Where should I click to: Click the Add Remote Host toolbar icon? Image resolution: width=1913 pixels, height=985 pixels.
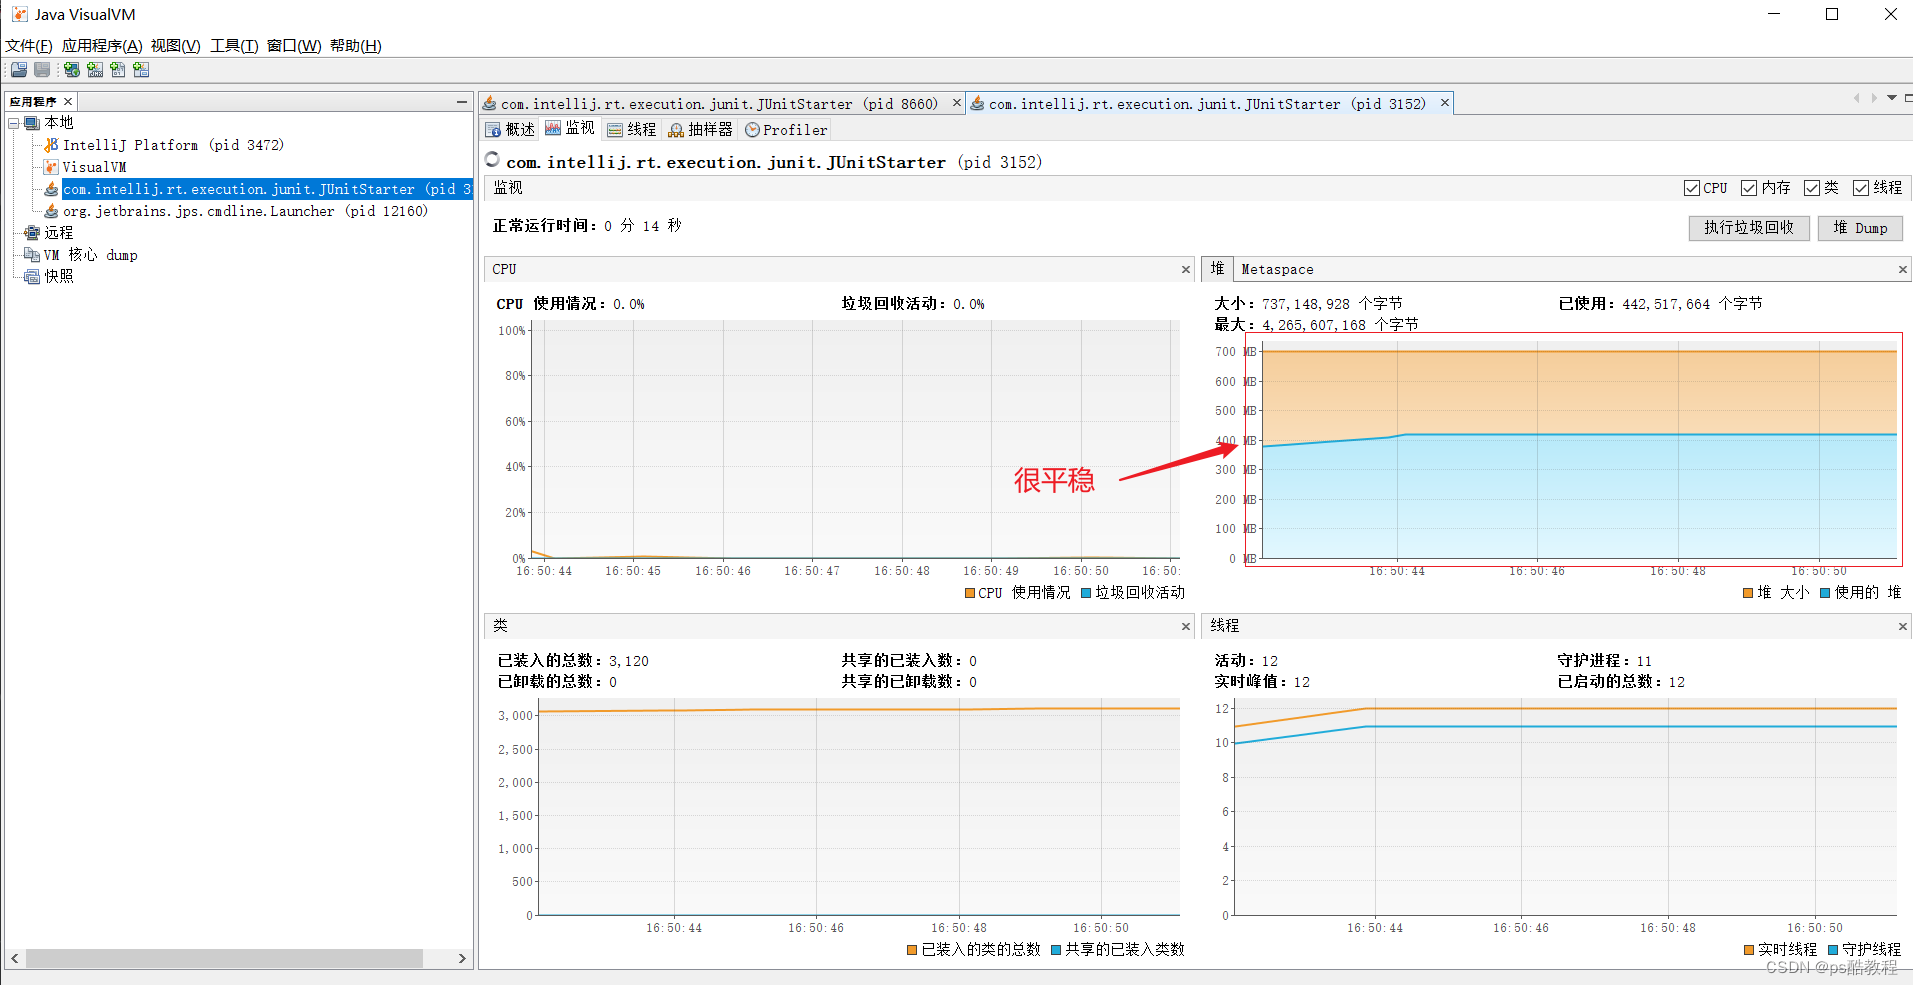[71, 69]
